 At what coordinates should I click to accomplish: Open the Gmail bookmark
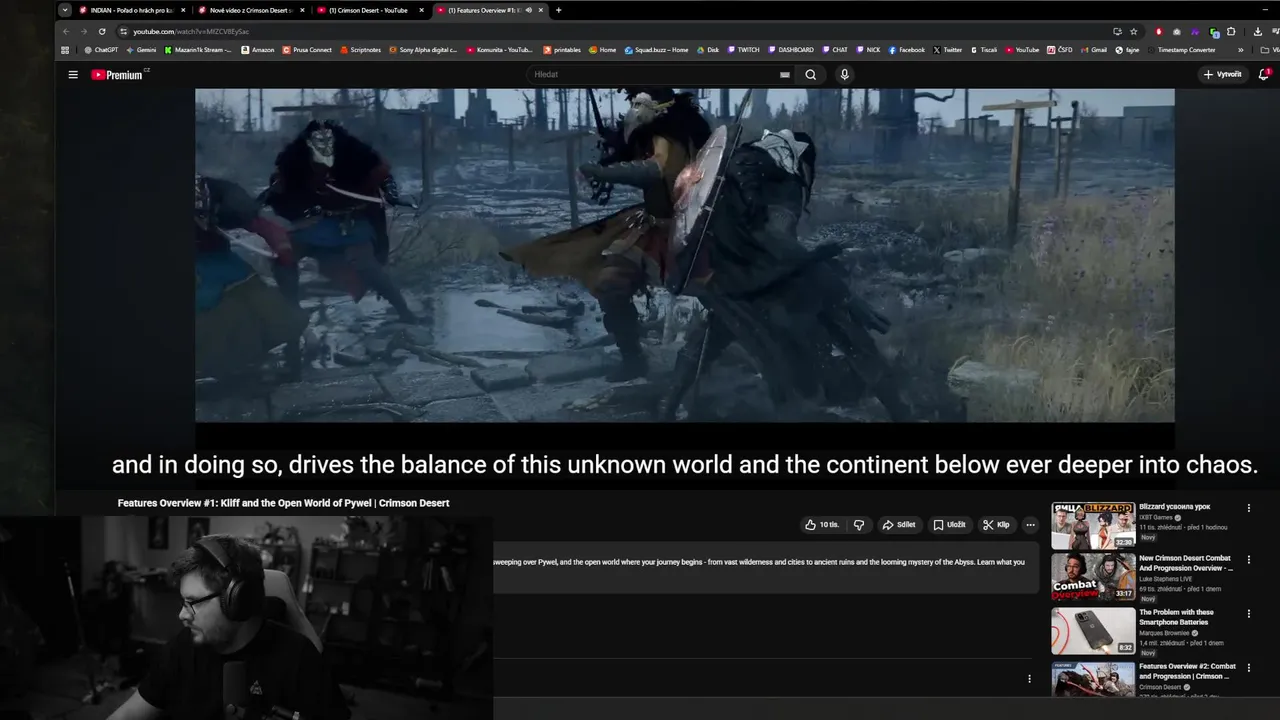click(x=1094, y=50)
